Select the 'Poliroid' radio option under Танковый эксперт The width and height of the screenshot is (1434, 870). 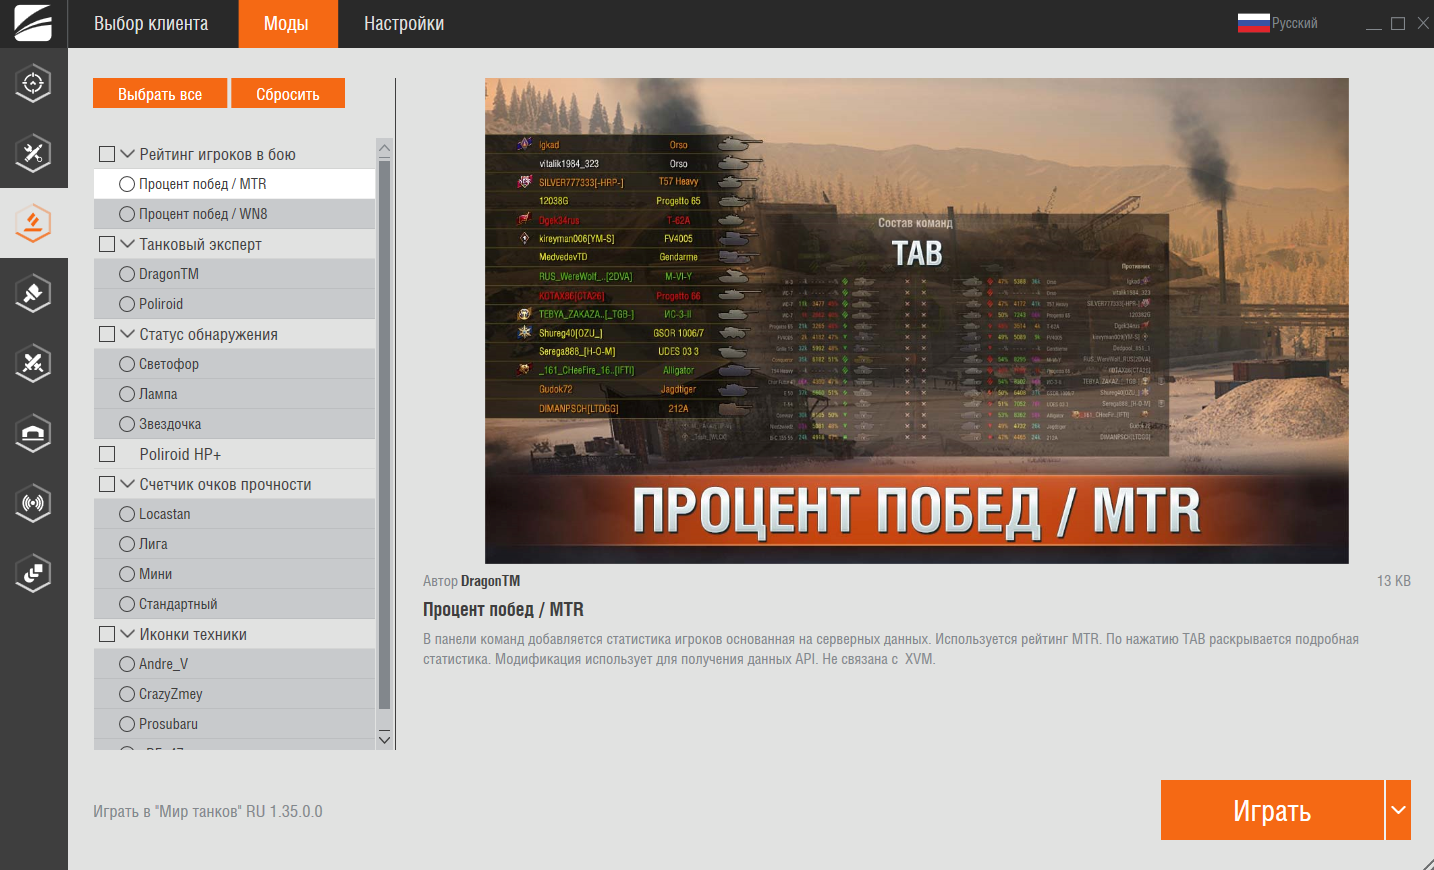click(127, 304)
